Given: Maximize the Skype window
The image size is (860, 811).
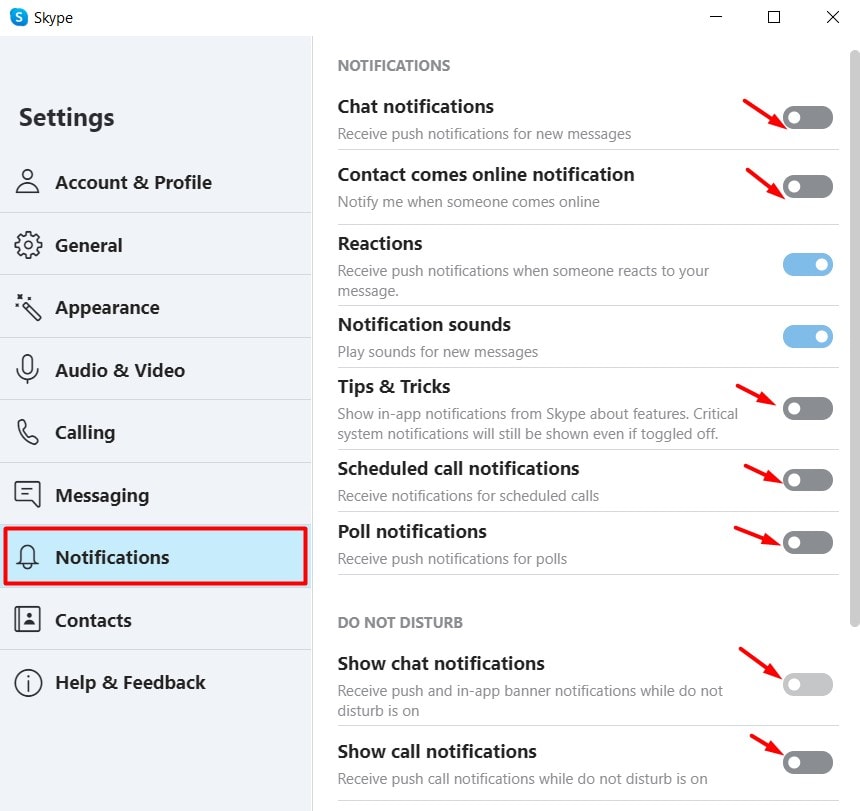Looking at the screenshot, I should click(774, 17).
